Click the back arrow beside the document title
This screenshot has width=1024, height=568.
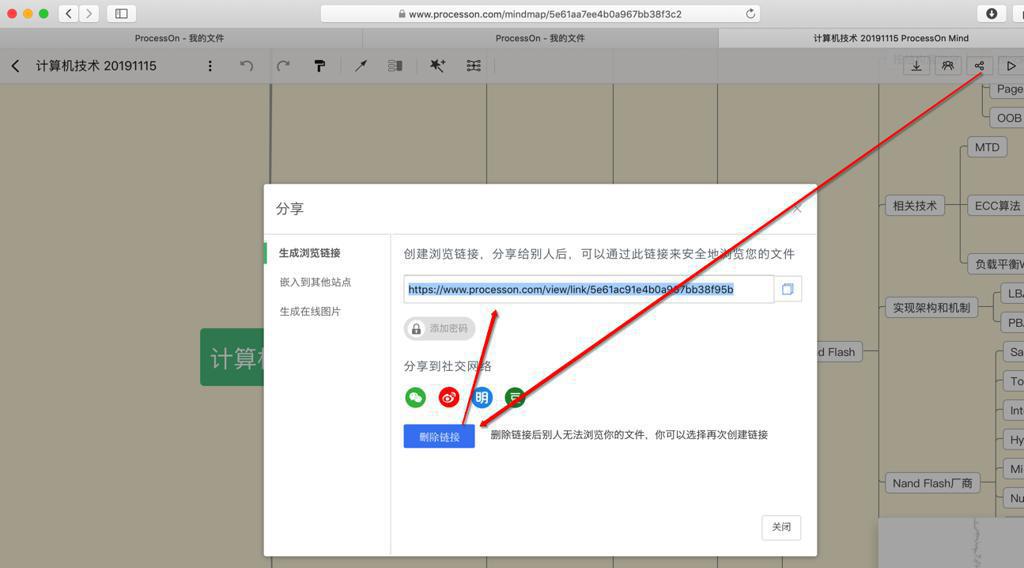pos(15,66)
